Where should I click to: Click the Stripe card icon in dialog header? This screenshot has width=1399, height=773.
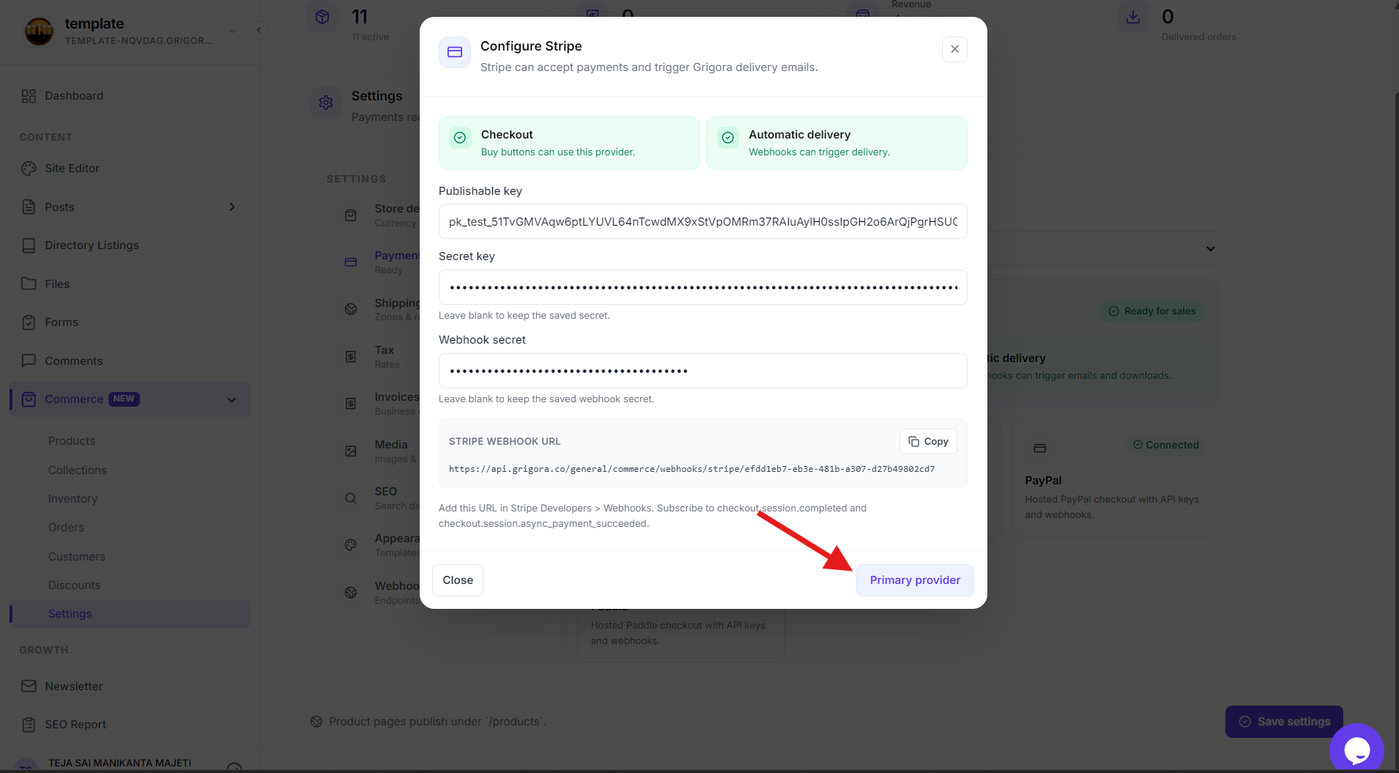(455, 52)
